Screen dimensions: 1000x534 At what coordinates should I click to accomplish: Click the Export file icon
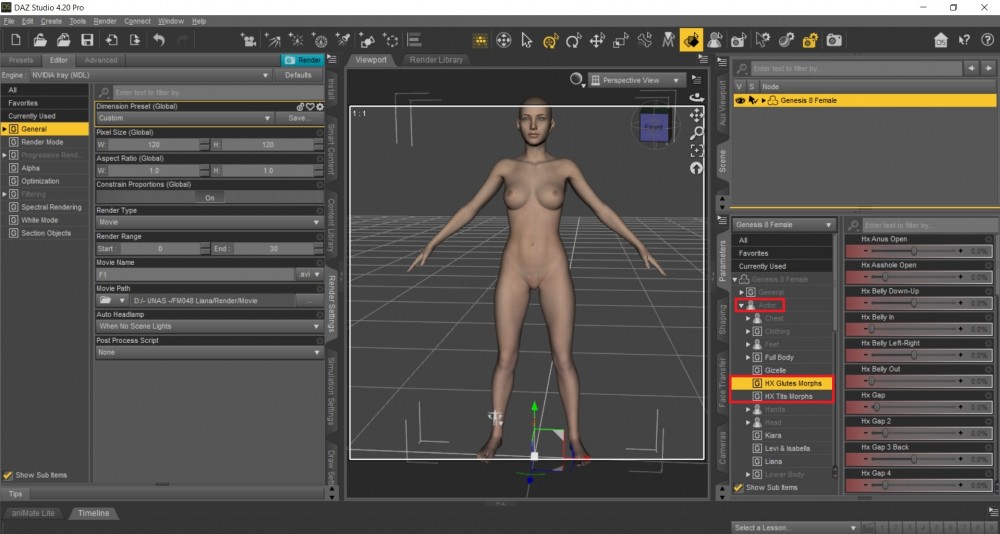coord(135,40)
